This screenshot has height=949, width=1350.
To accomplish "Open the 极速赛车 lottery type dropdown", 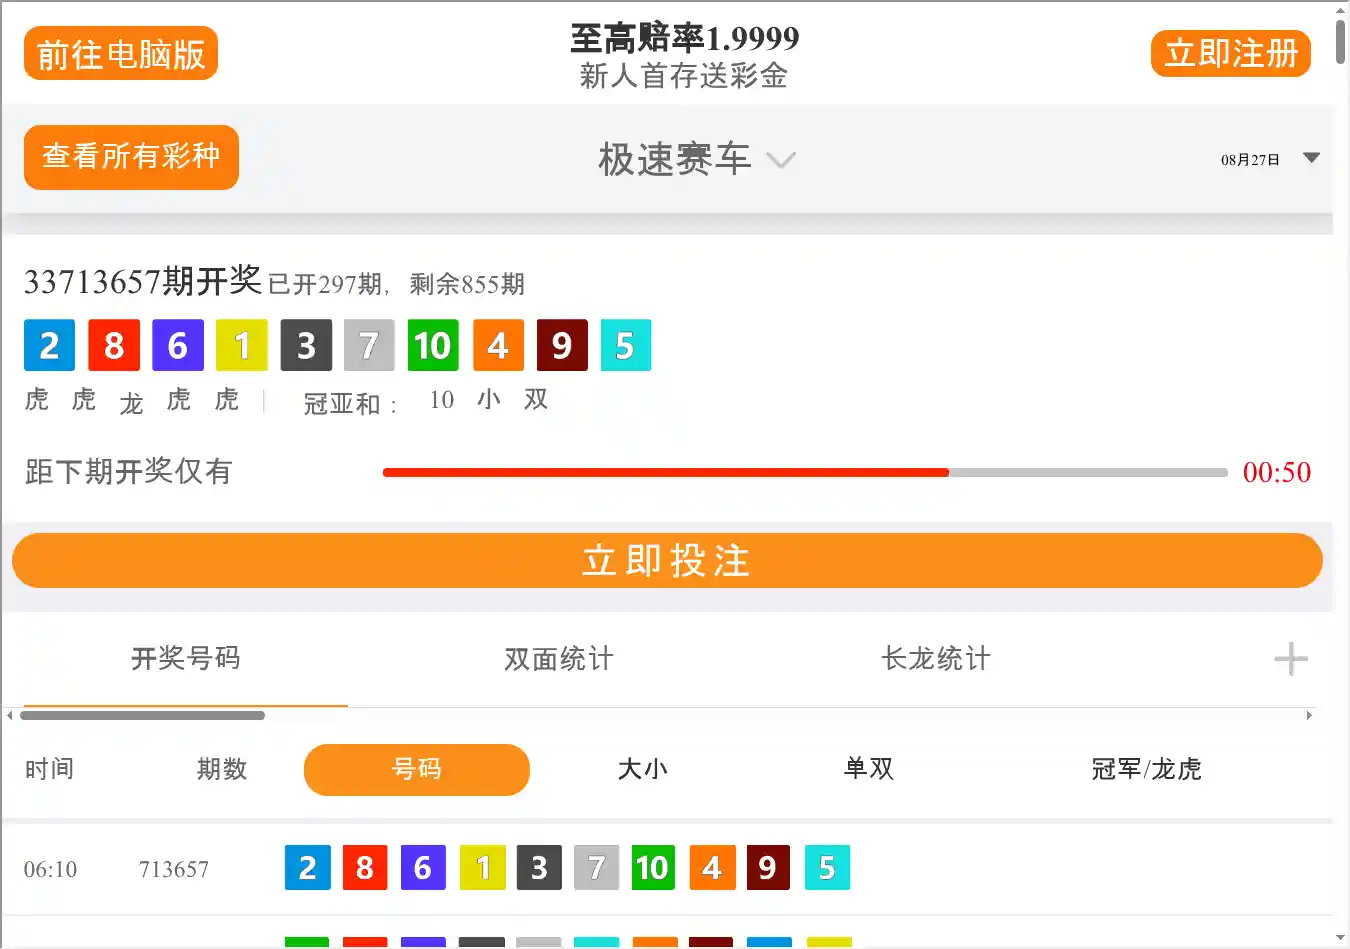I will click(696, 160).
